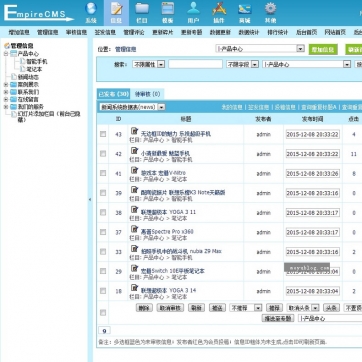Image resolution: width=362 pixels, height=362 pixels.
Task: Tick the checkbox for row ID 38
Action: 103,213
